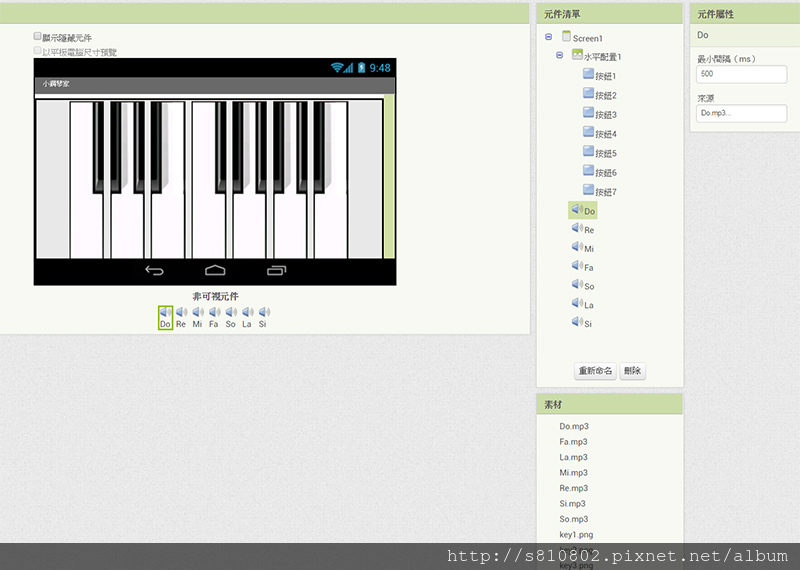800x570 pixels.
Task: Tick the 顯示隱藏元件 checkbox
Action: click(37, 36)
